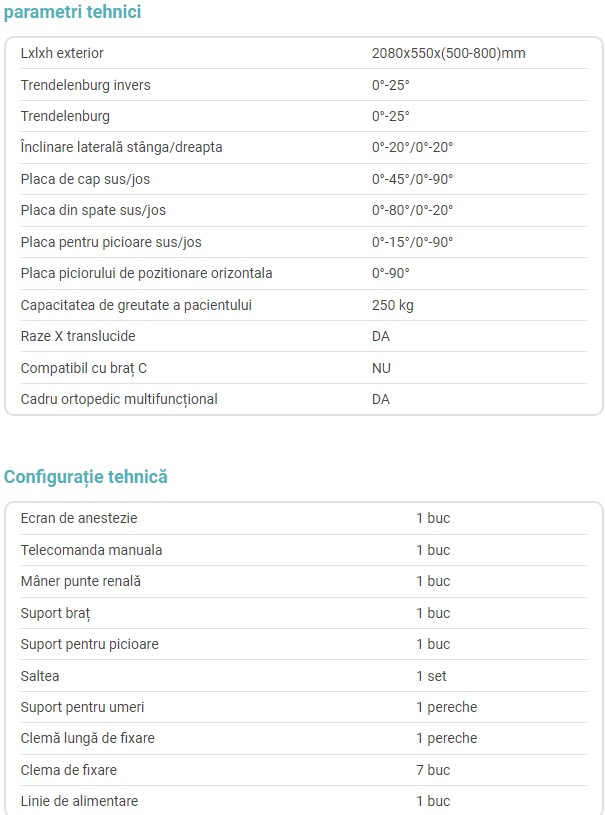Image resolution: width=605 pixels, height=815 pixels.
Task: Select the 'Lxlxh exterior' row label
Action: (x=62, y=53)
